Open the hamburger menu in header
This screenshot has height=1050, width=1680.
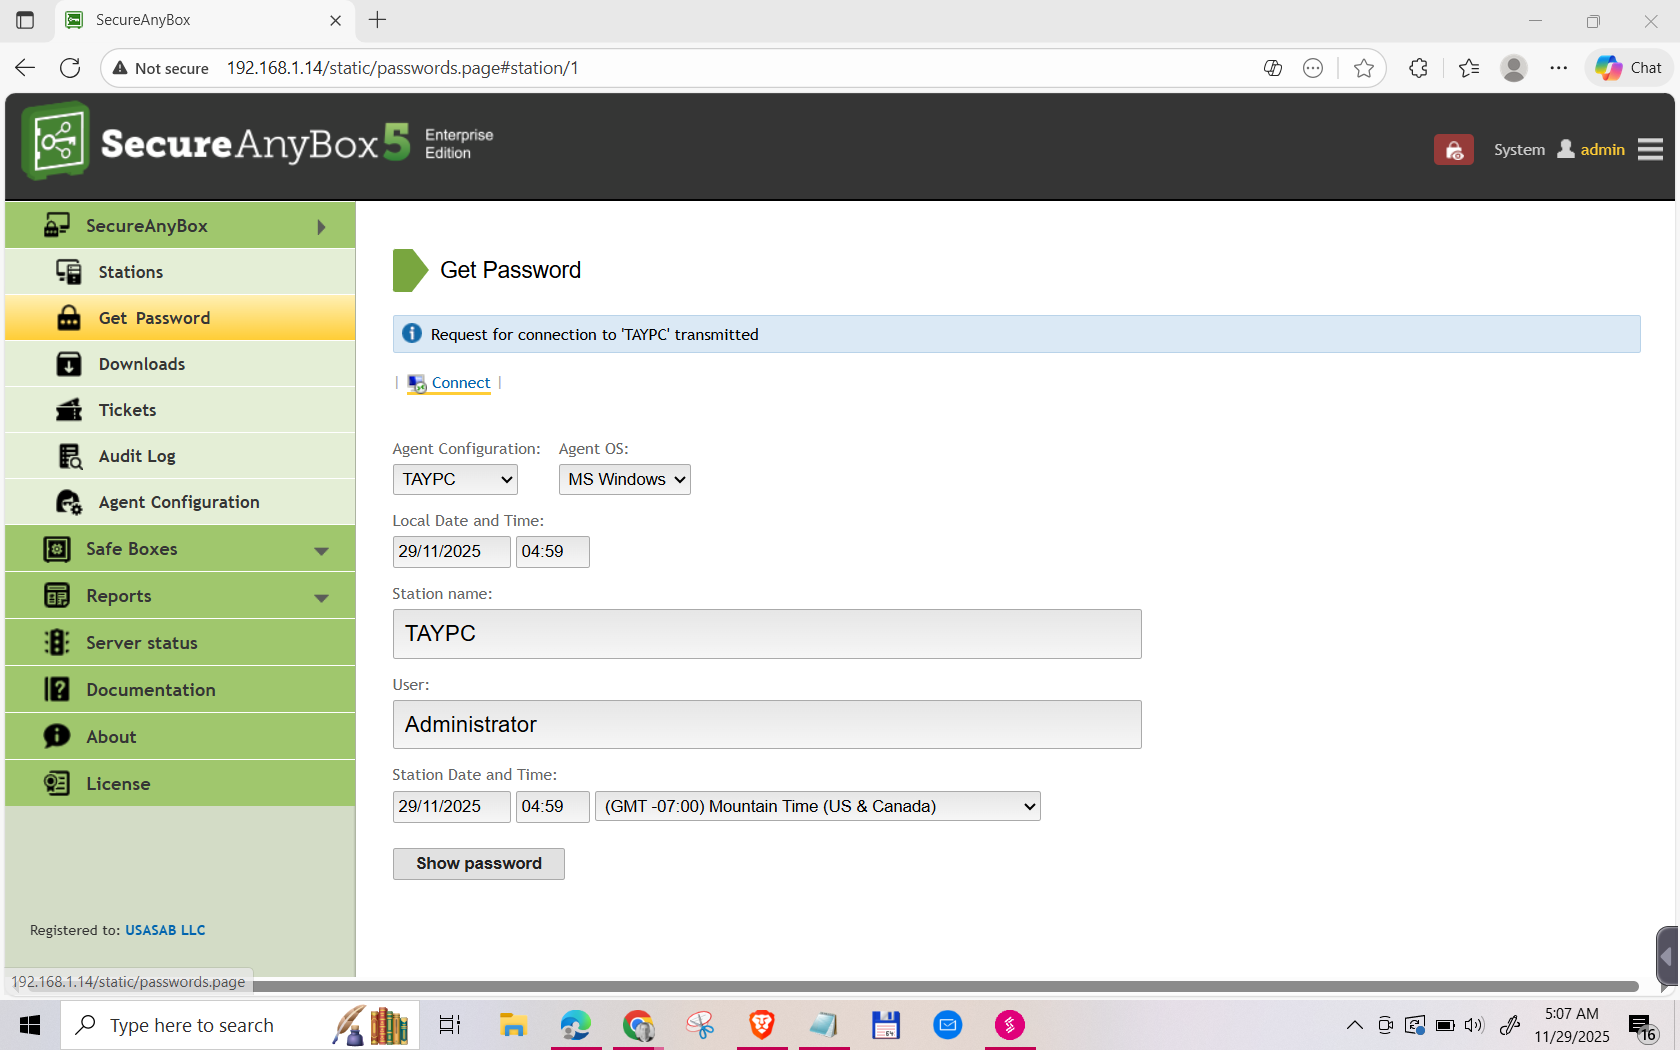(x=1651, y=149)
